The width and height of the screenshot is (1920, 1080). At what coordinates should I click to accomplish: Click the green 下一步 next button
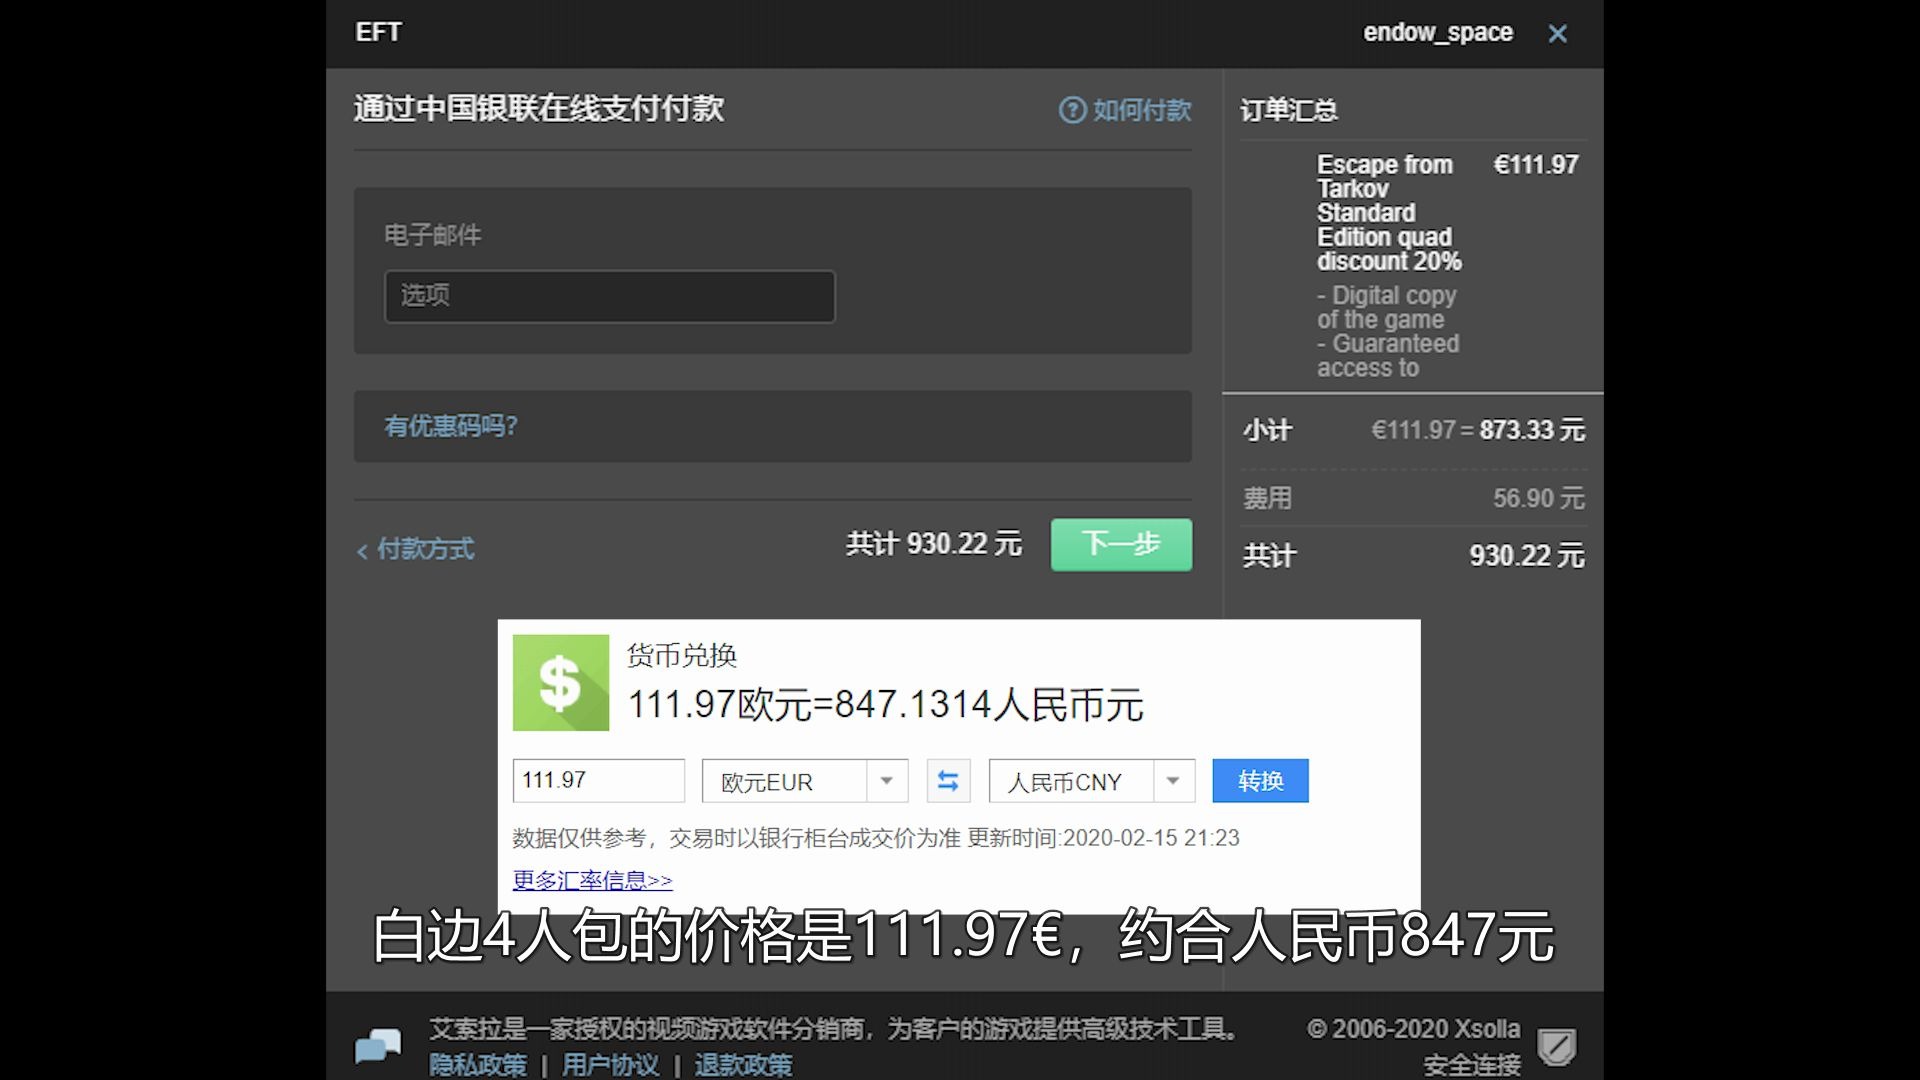tap(1121, 545)
